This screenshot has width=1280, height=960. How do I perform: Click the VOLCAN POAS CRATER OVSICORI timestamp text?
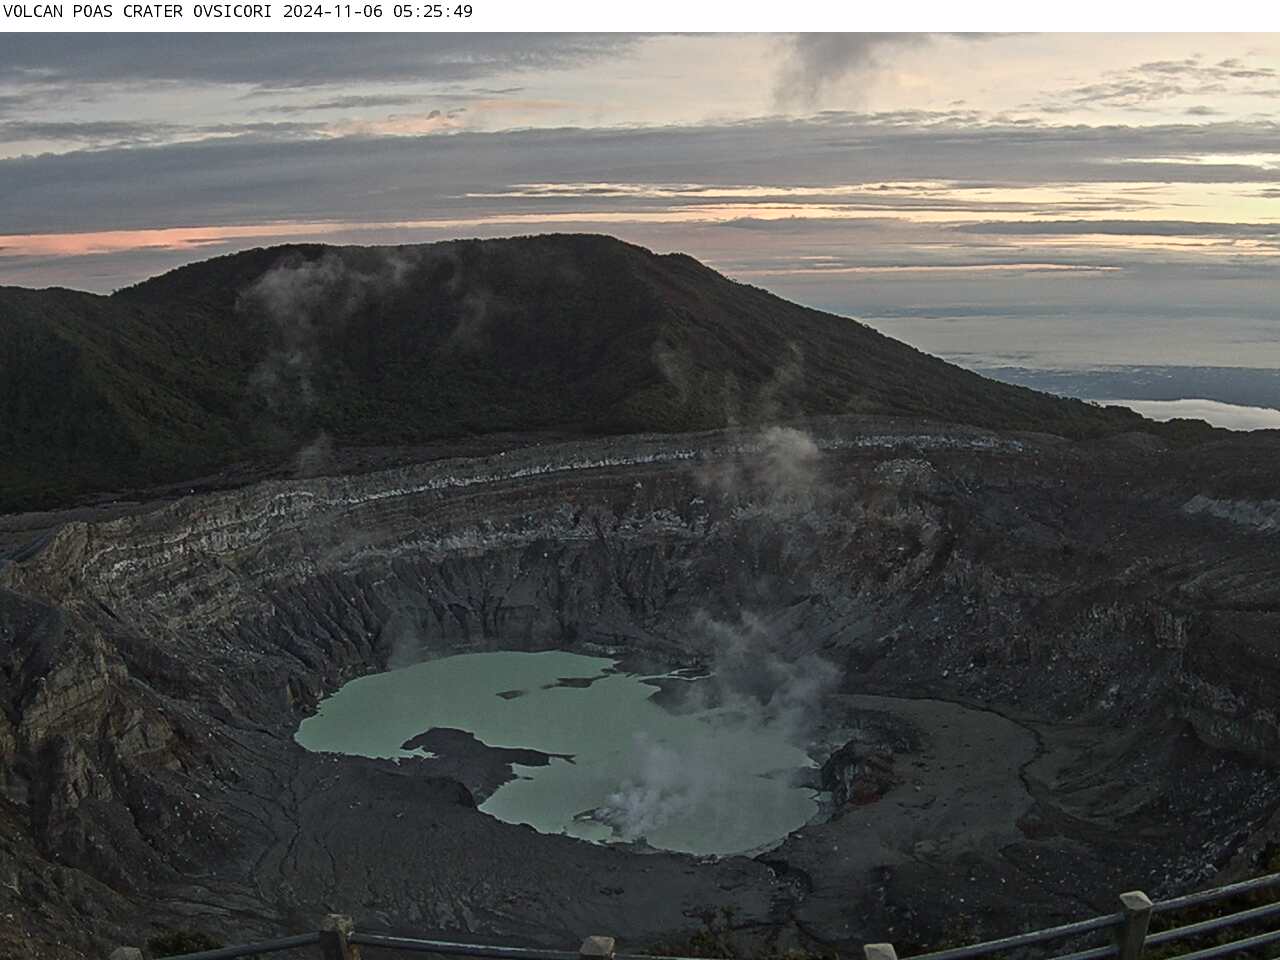tap(238, 12)
